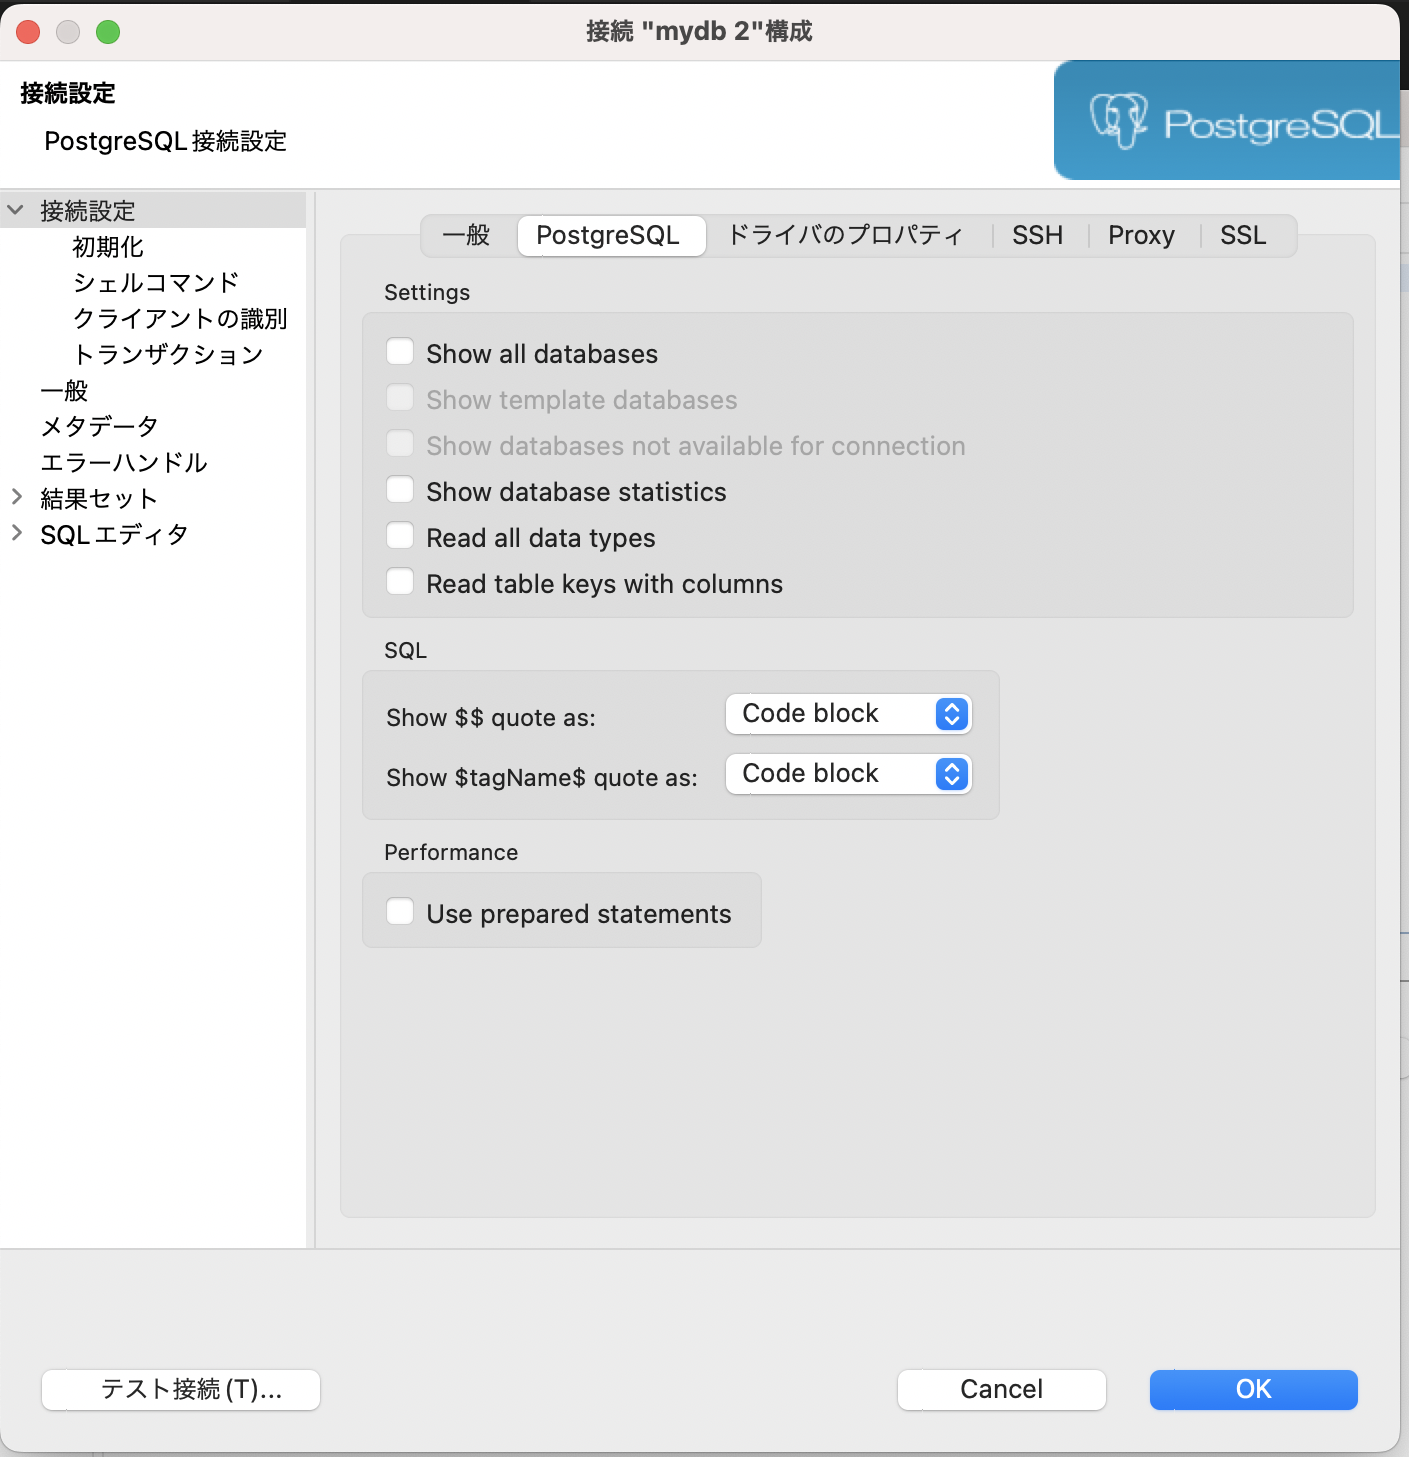Check Show database statistics
This screenshot has width=1409, height=1457.
pyautogui.click(x=400, y=489)
